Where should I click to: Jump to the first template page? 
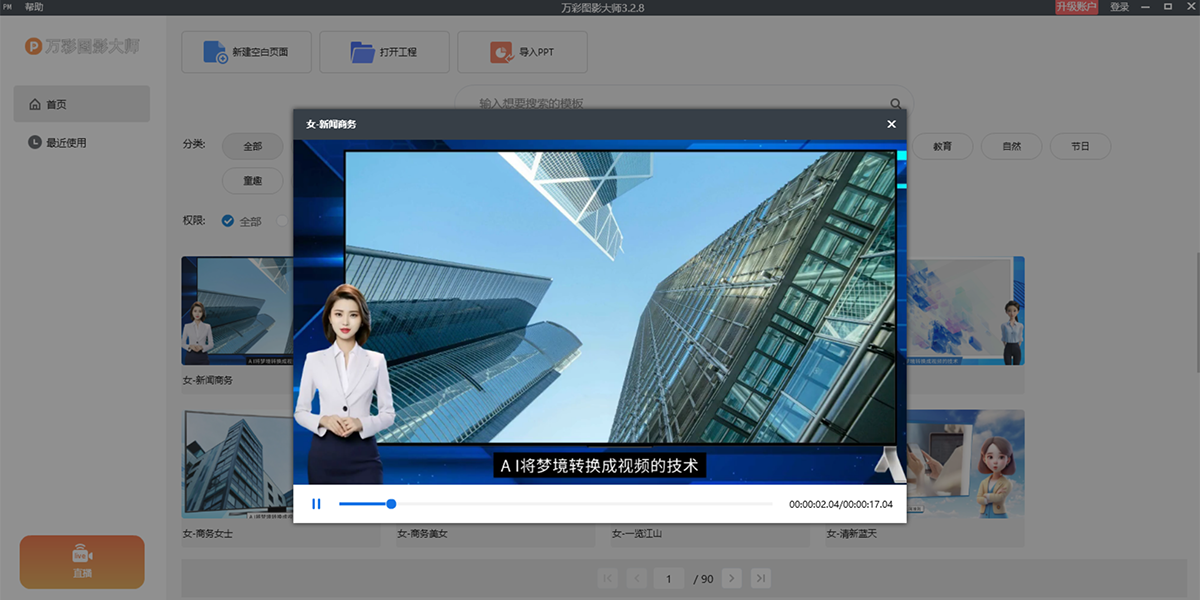click(607, 578)
